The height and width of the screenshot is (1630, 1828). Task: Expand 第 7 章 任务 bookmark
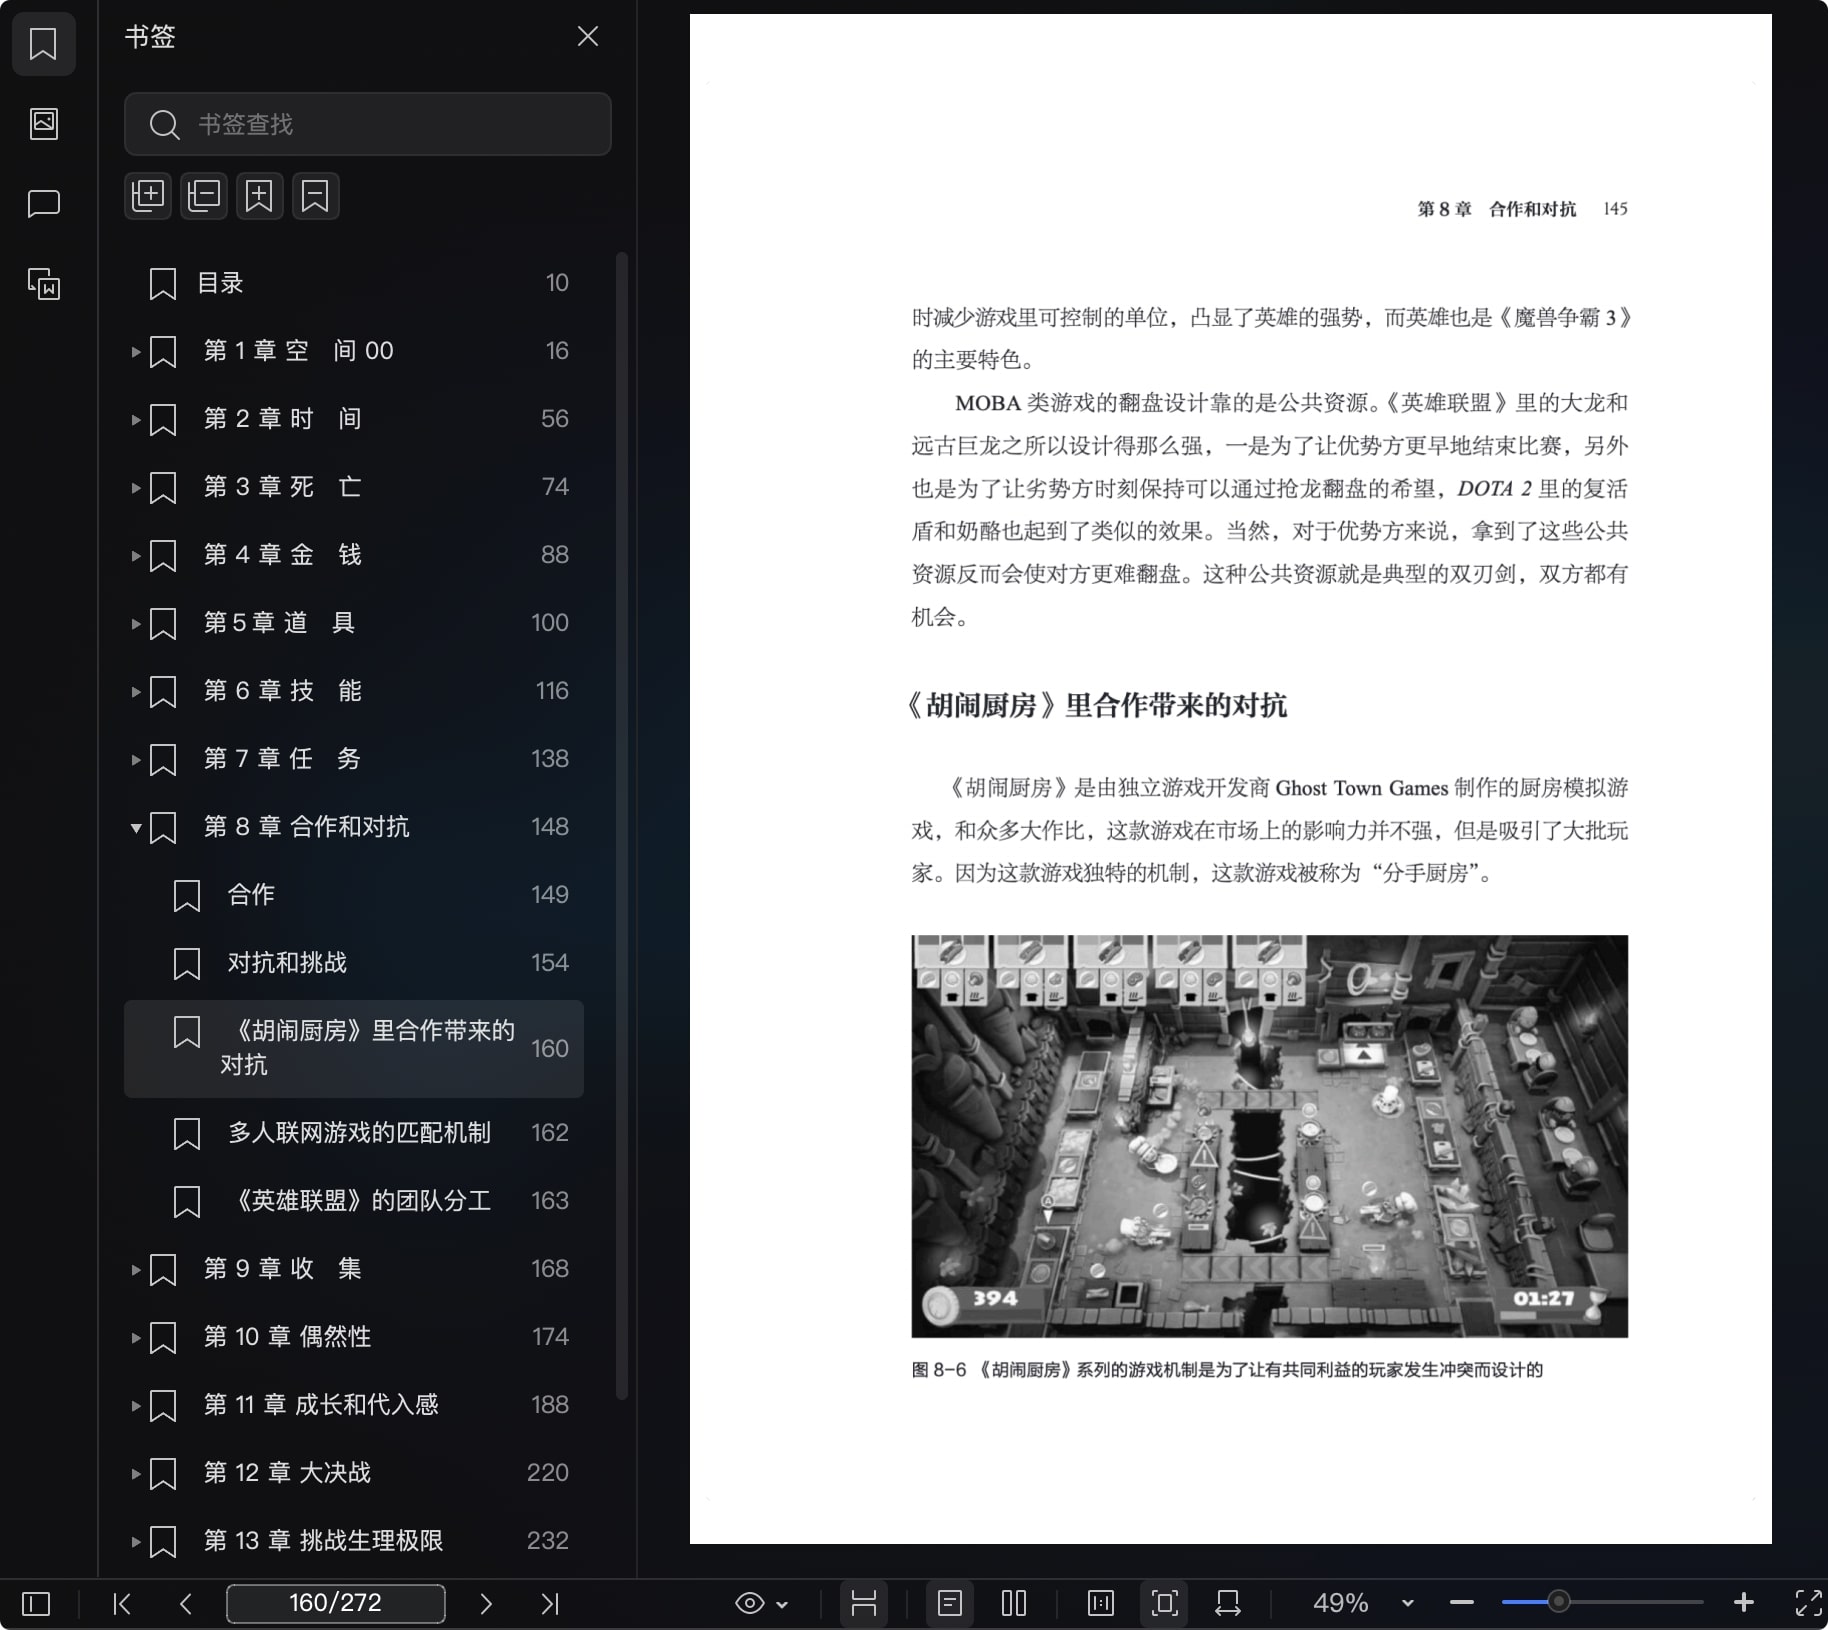click(136, 759)
